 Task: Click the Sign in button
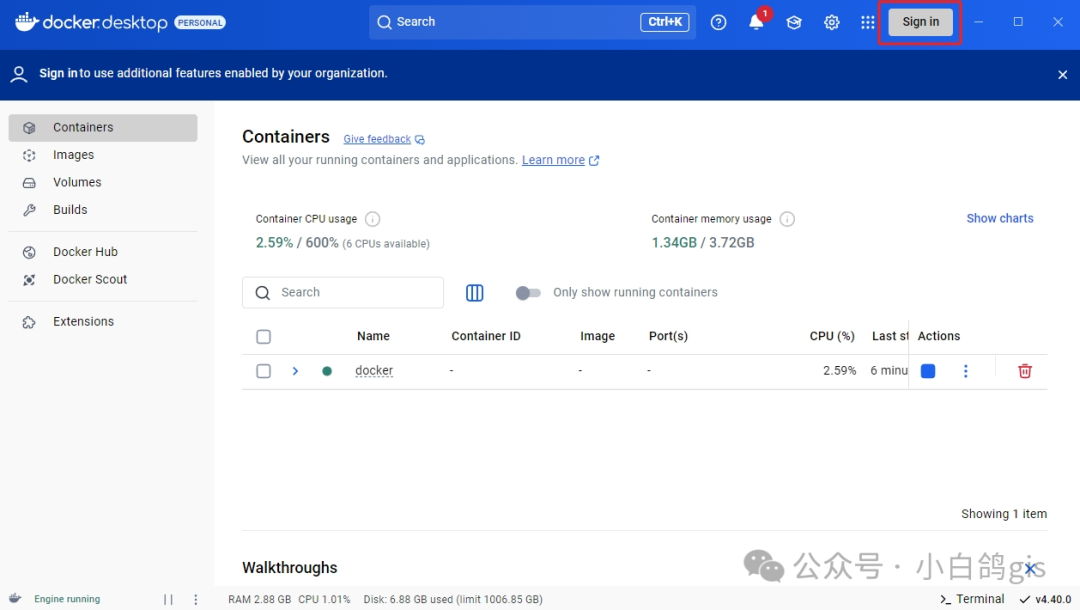pos(920,22)
